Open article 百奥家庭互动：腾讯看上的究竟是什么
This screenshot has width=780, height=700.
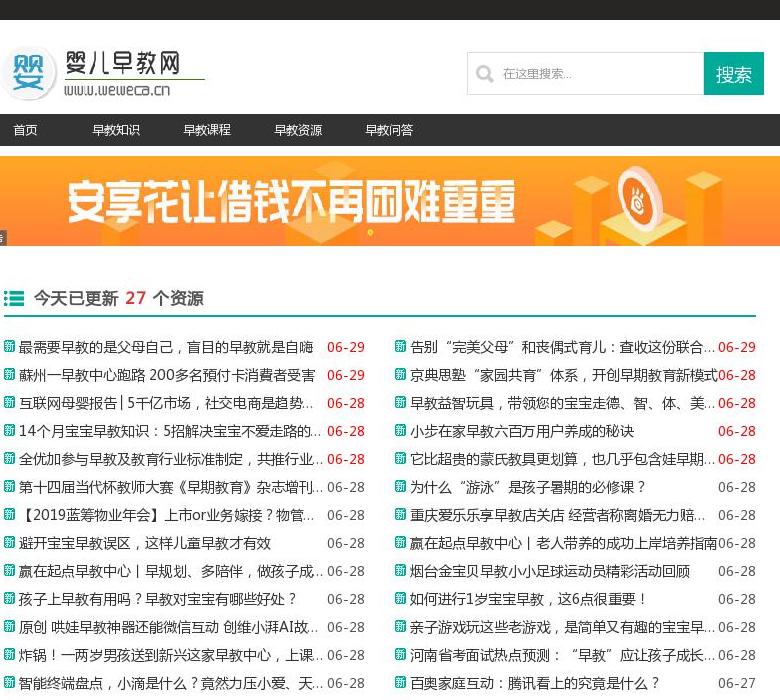click(x=535, y=683)
